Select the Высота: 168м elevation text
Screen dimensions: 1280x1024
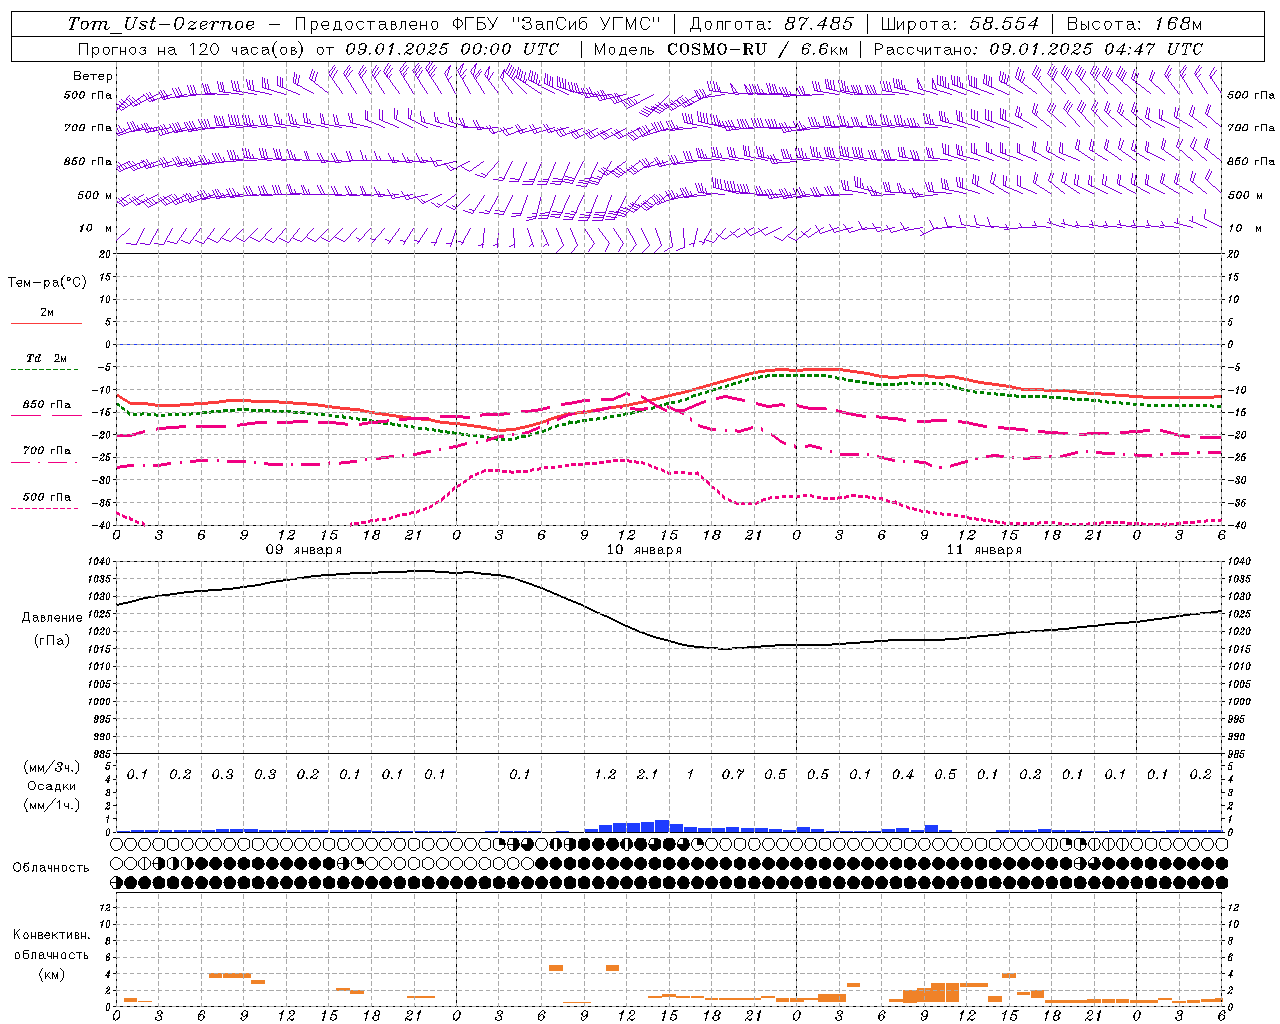pos(1133,24)
